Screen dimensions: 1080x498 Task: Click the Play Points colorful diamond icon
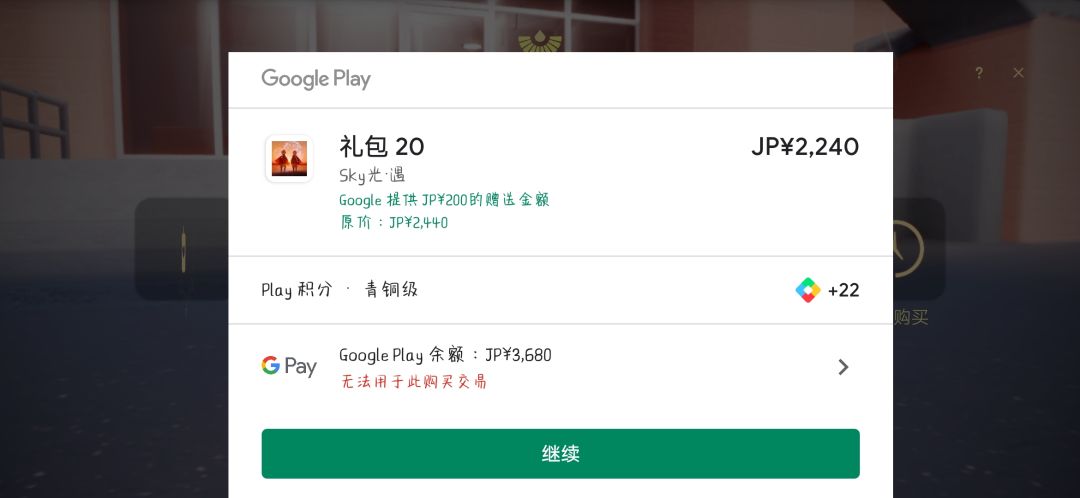pyautogui.click(x=808, y=290)
